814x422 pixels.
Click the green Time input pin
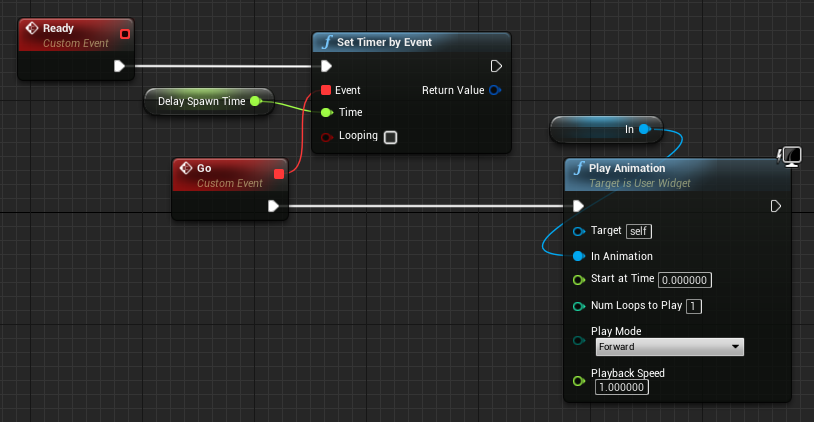coord(327,112)
